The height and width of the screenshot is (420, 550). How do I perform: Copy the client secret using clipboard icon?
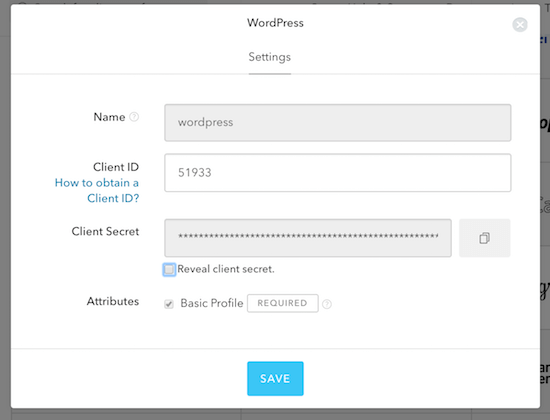click(484, 238)
